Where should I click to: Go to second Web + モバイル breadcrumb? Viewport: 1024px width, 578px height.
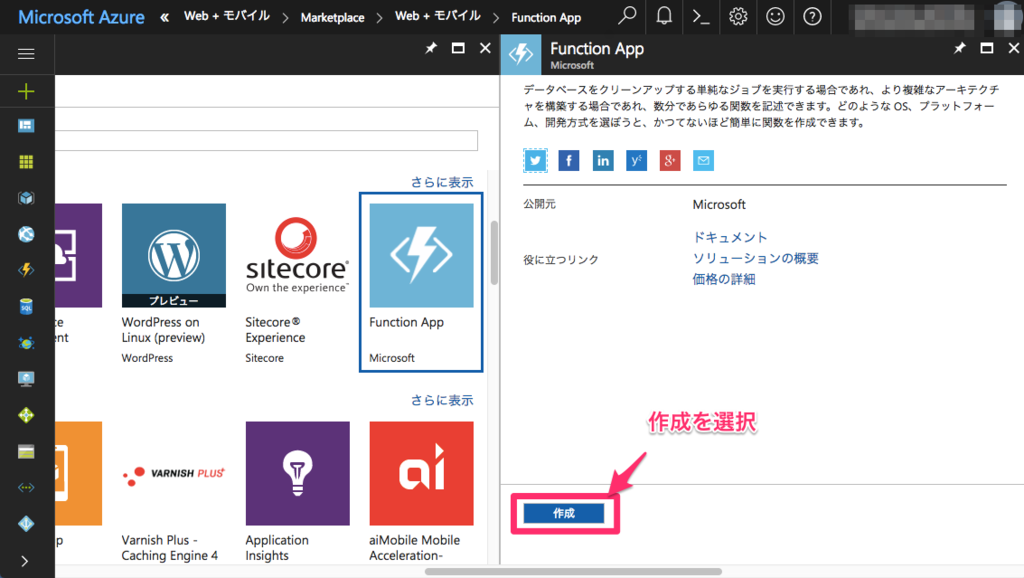click(438, 16)
